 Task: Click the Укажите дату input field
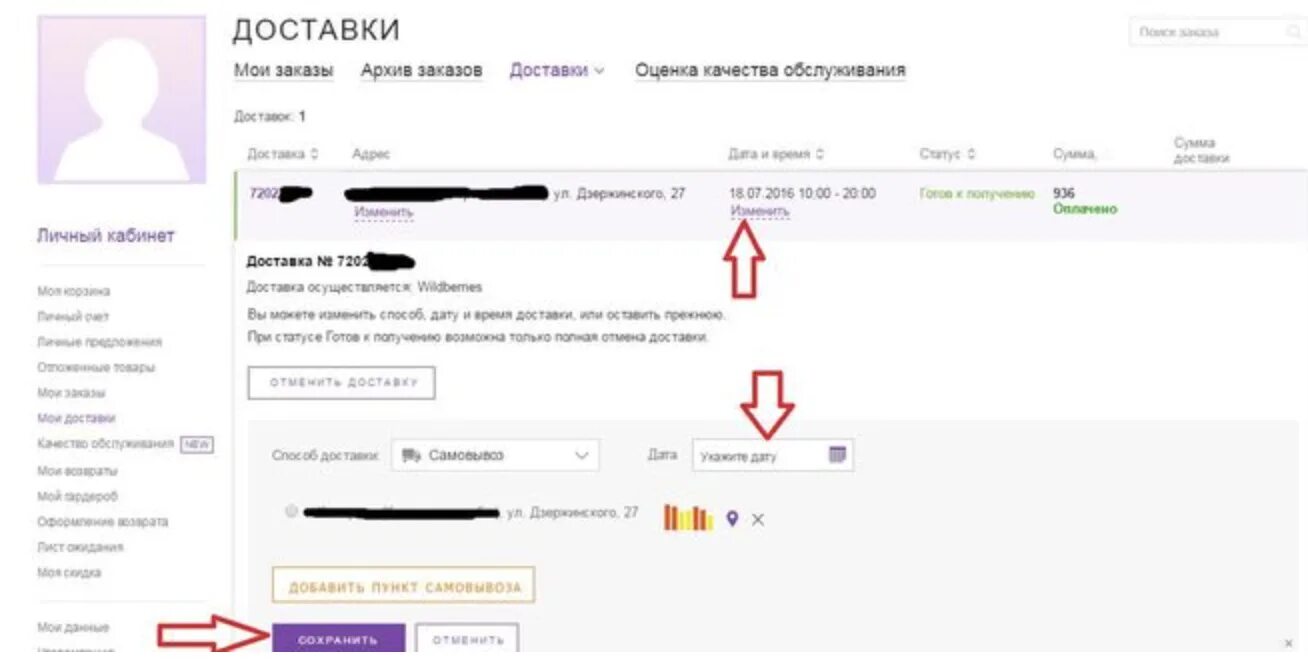(x=773, y=455)
